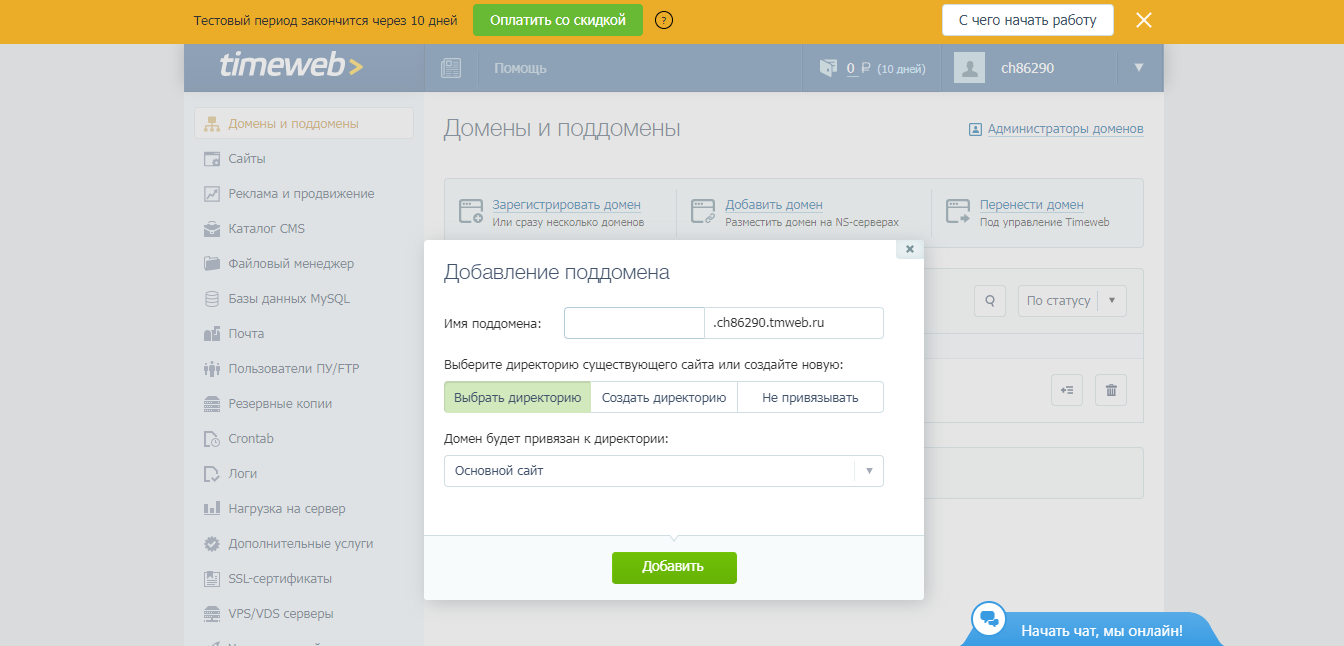Select the Выбрать директорию option
Image resolution: width=1344 pixels, height=646 pixels.
click(517, 397)
